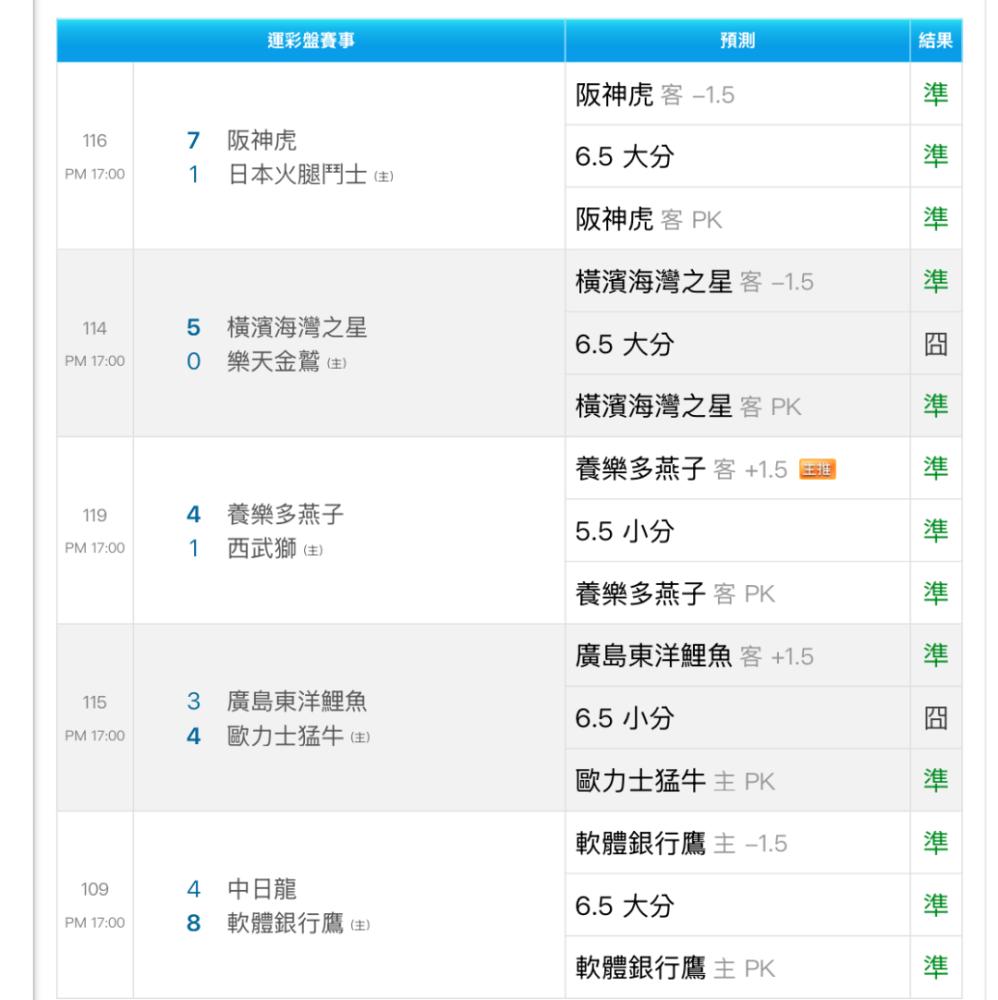Screen dimensions: 998x1000
Task: Click score 5 beside 橫濱海灣之星
Action: 194,328
